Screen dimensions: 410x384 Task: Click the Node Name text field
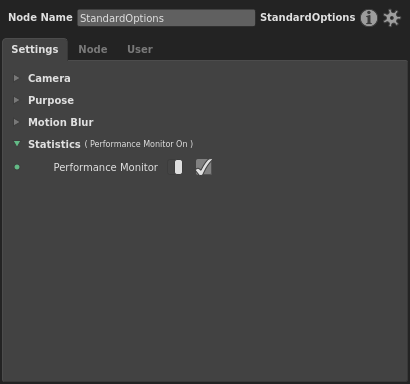[166, 18]
